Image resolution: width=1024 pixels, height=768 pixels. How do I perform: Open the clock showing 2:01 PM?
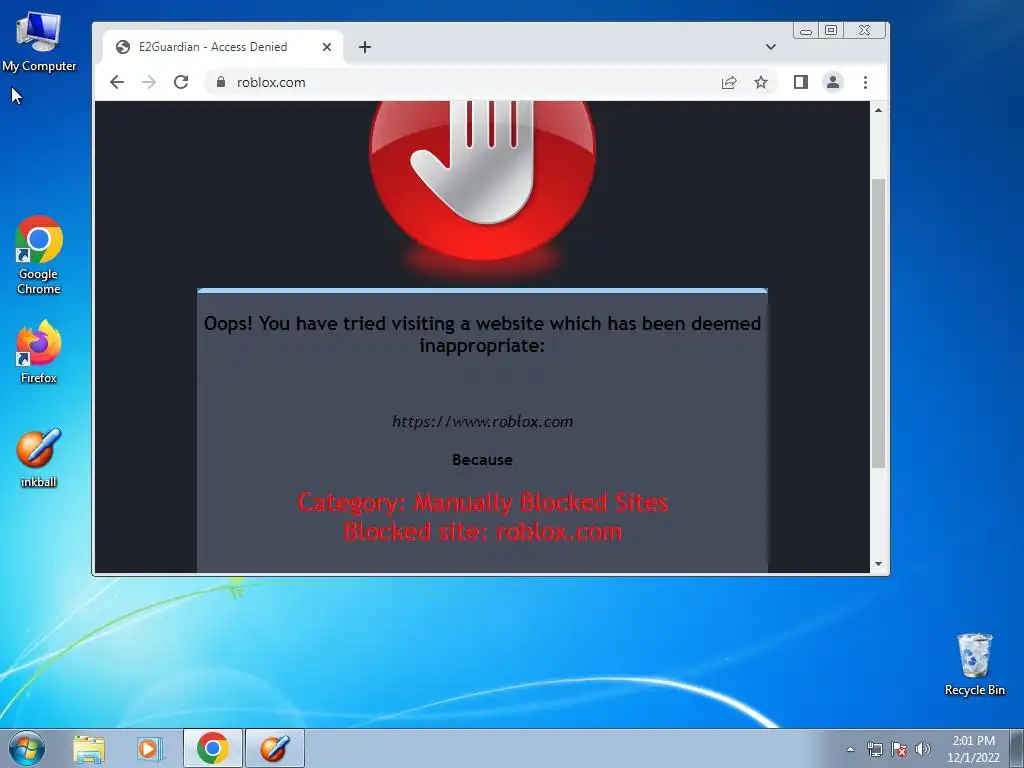[973, 749]
